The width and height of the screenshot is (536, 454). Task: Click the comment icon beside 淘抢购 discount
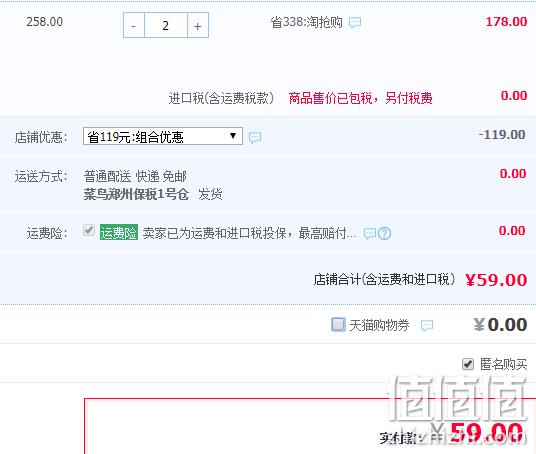[355, 23]
